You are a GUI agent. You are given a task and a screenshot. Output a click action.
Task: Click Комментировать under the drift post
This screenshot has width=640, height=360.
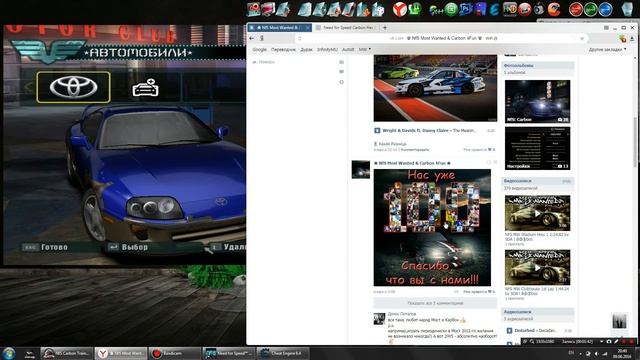(x=415, y=150)
